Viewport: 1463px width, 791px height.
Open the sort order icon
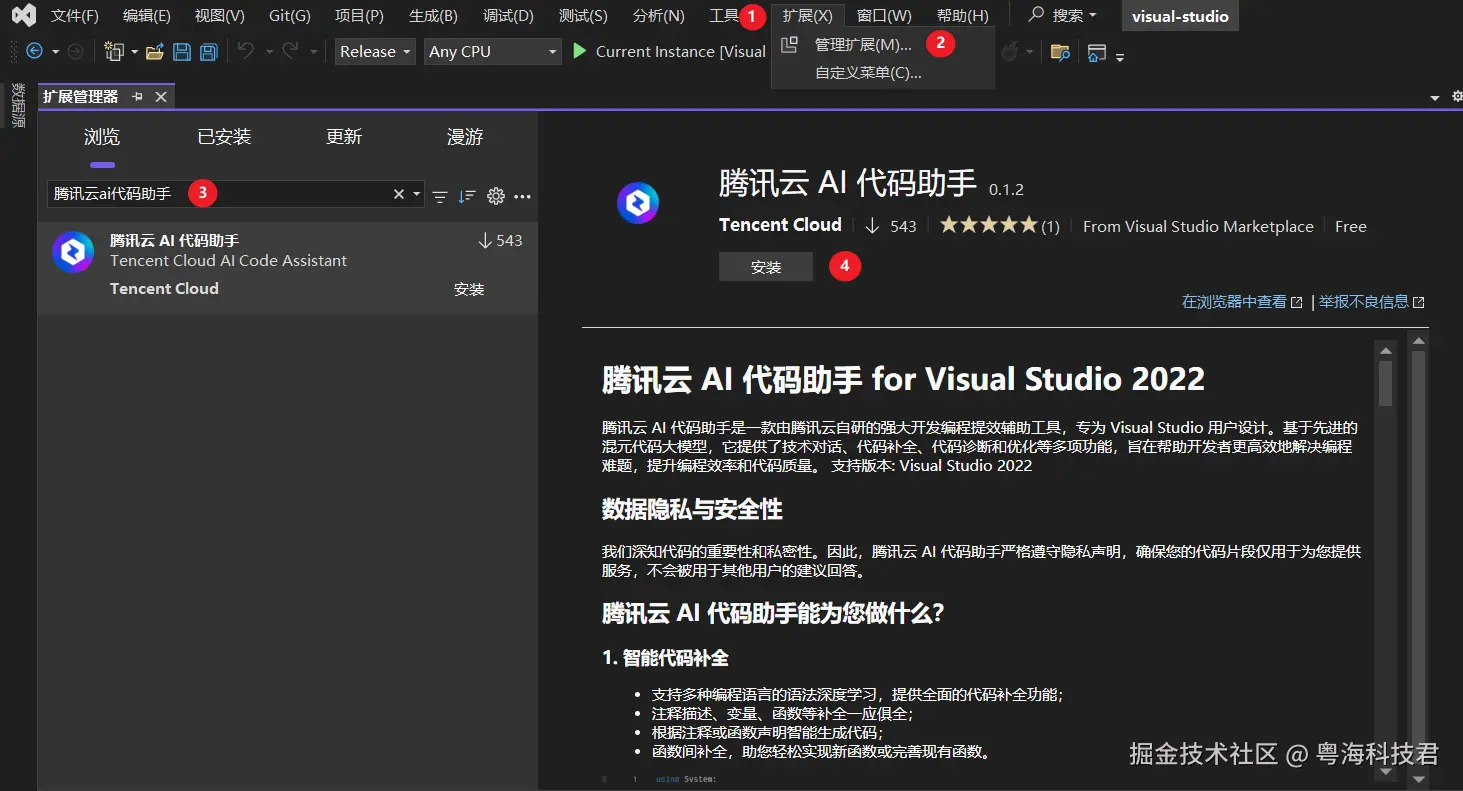467,197
